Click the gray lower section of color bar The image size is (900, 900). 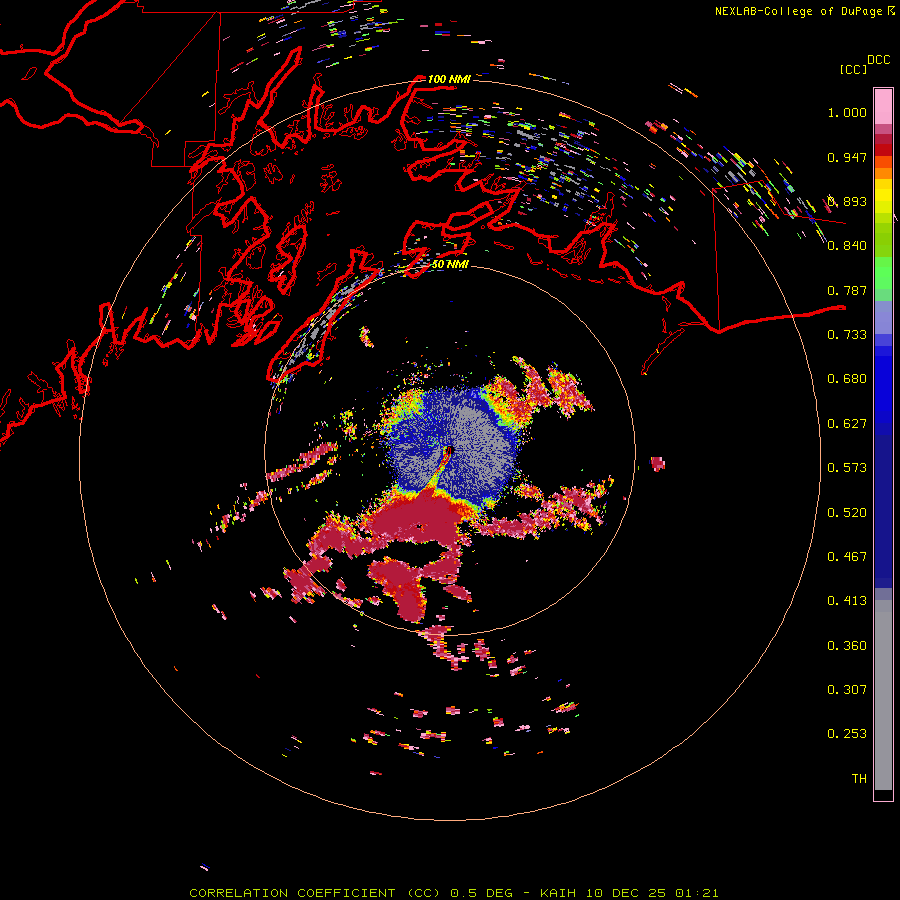(x=883, y=695)
